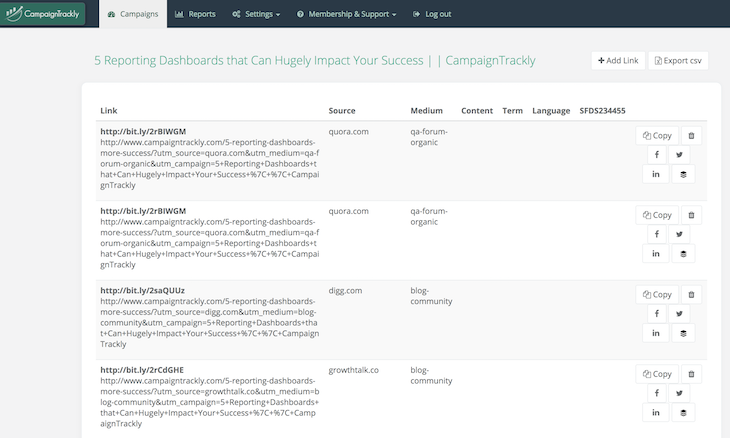This screenshot has height=438, width=730.
Task: Click the Source column header
Action: tap(342, 111)
